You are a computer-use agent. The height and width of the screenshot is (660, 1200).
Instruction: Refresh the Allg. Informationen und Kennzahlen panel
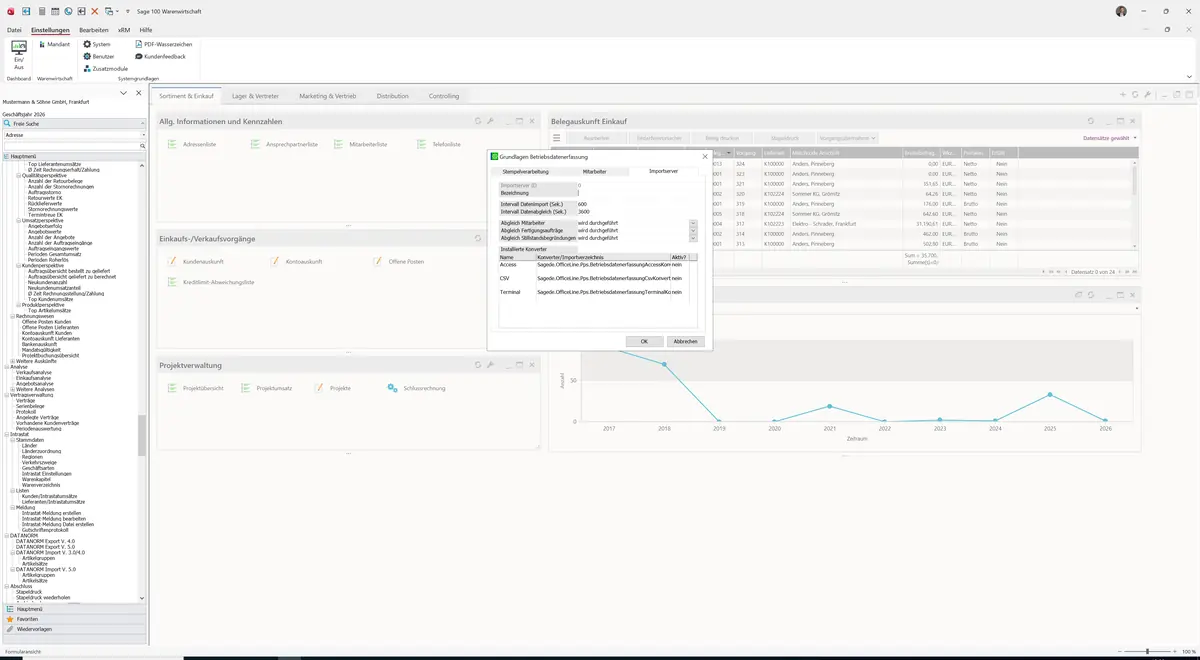[x=478, y=121]
